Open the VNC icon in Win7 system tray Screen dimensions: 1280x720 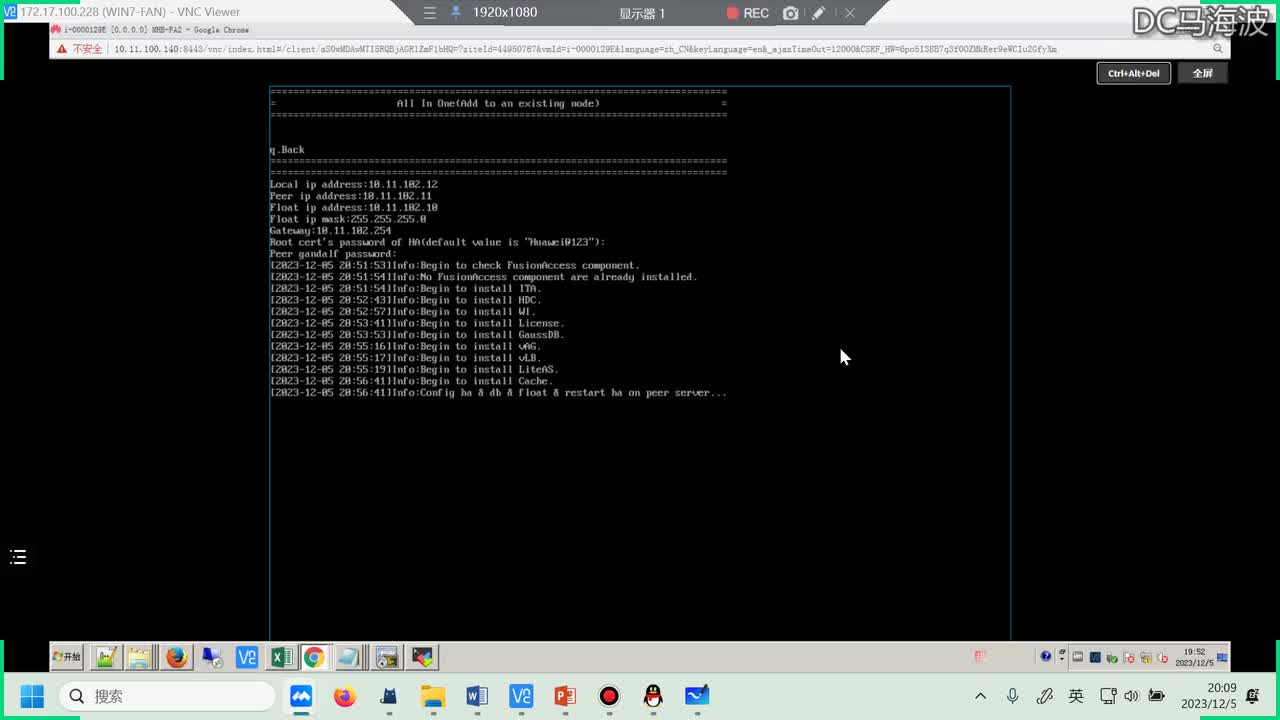[1096, 657]
